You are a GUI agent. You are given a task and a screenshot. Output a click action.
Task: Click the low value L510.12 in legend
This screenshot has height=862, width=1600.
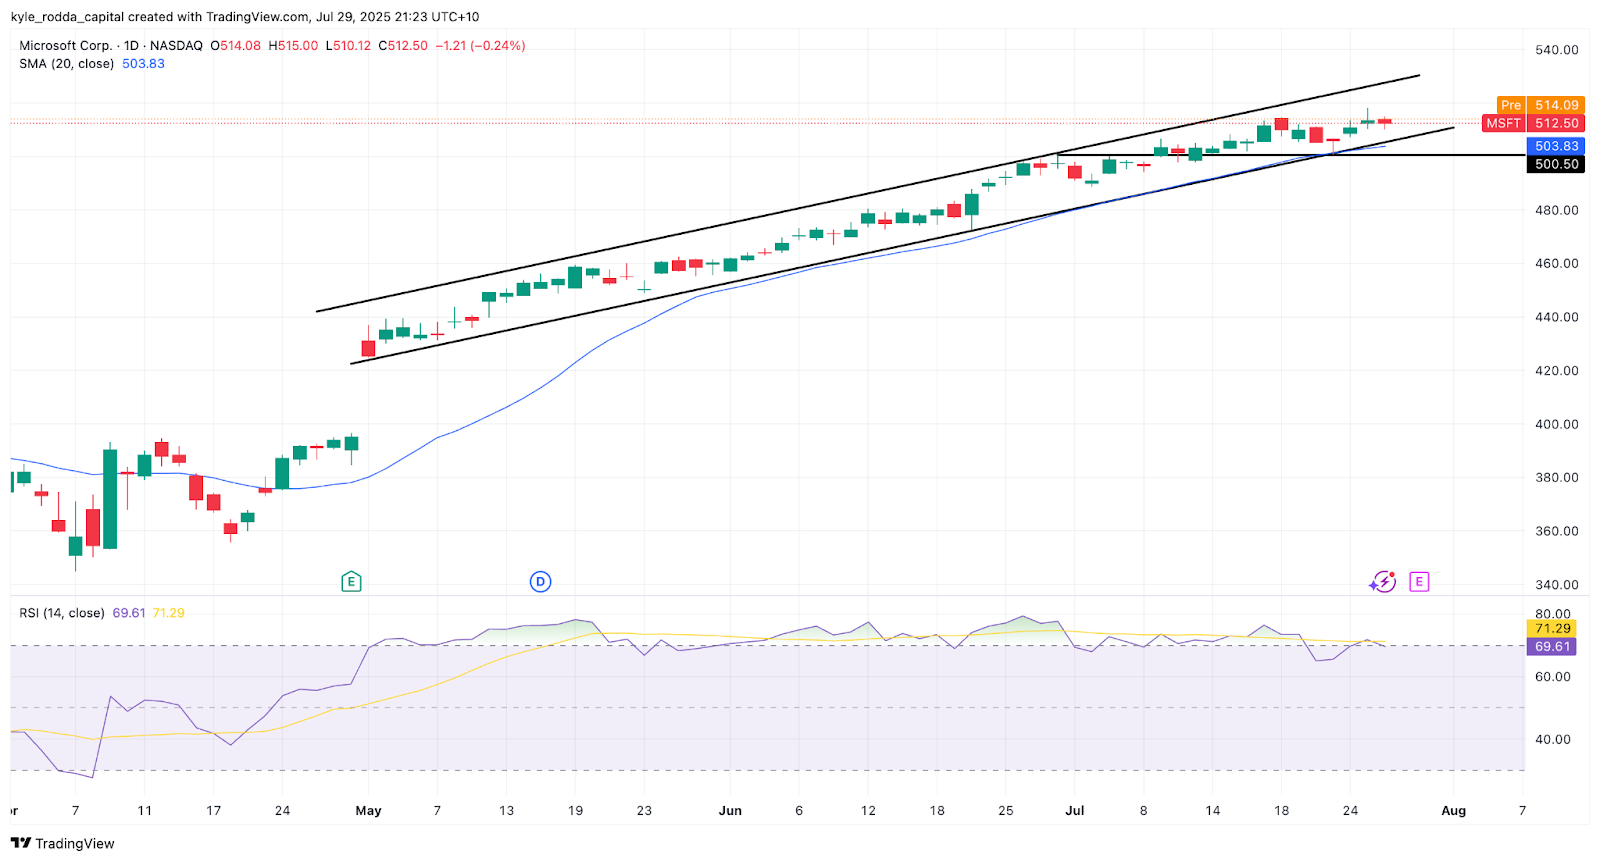click(x=348, y=46)
